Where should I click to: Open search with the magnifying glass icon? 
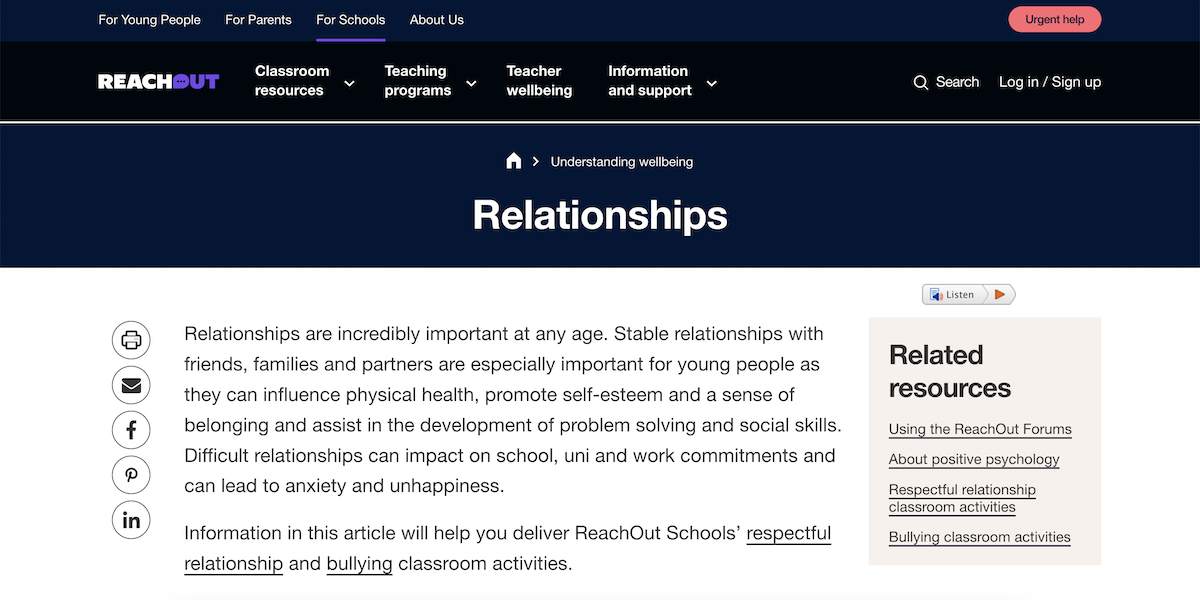pos(920,82)
